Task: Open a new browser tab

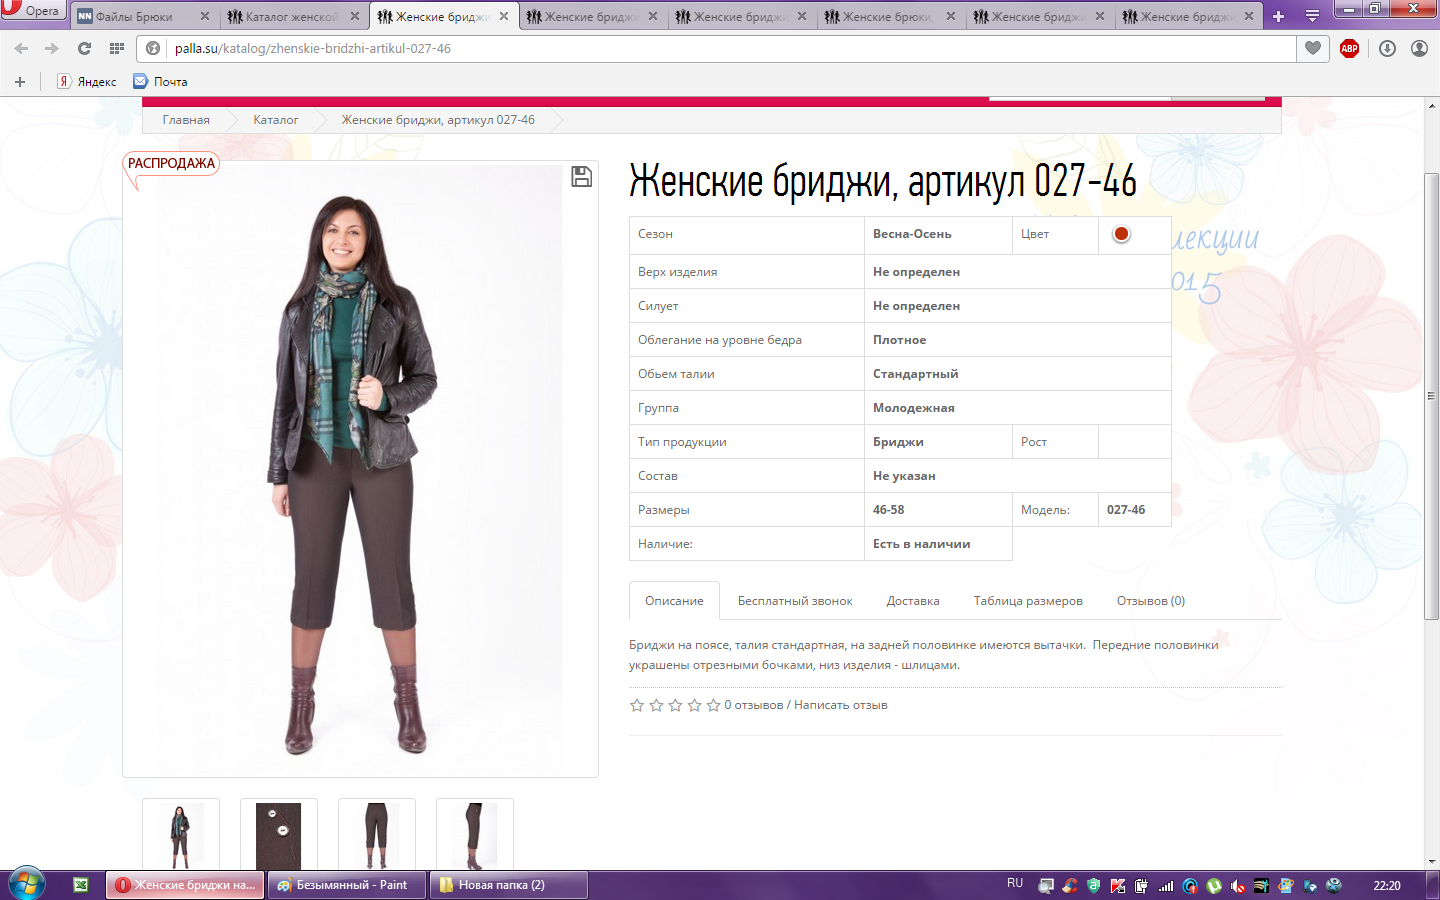Action: (x=1278, y=16)
